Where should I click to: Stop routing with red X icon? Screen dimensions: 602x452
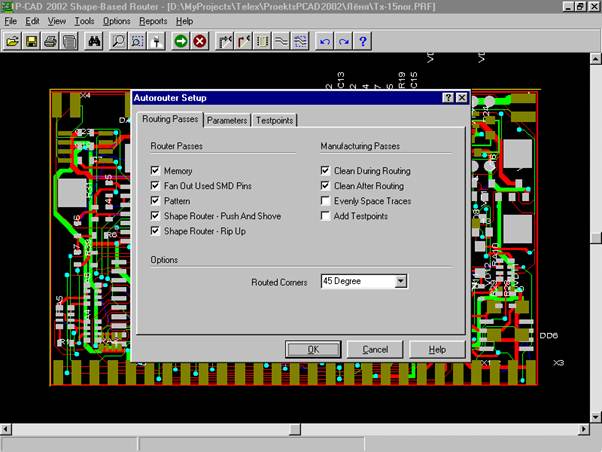click(200, 41)
